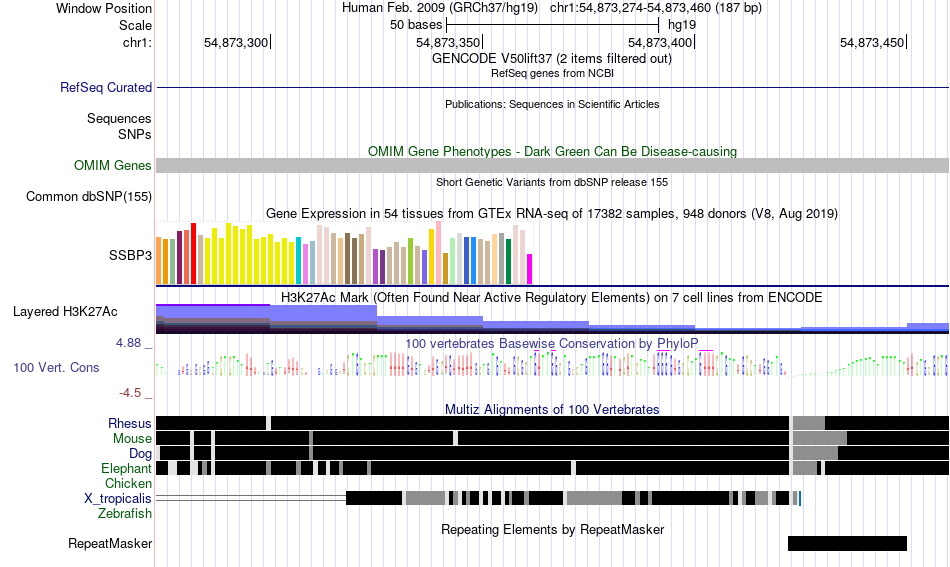
Task: Click the GTEx Gene Expression track title
Action: [x=552, y=213]
